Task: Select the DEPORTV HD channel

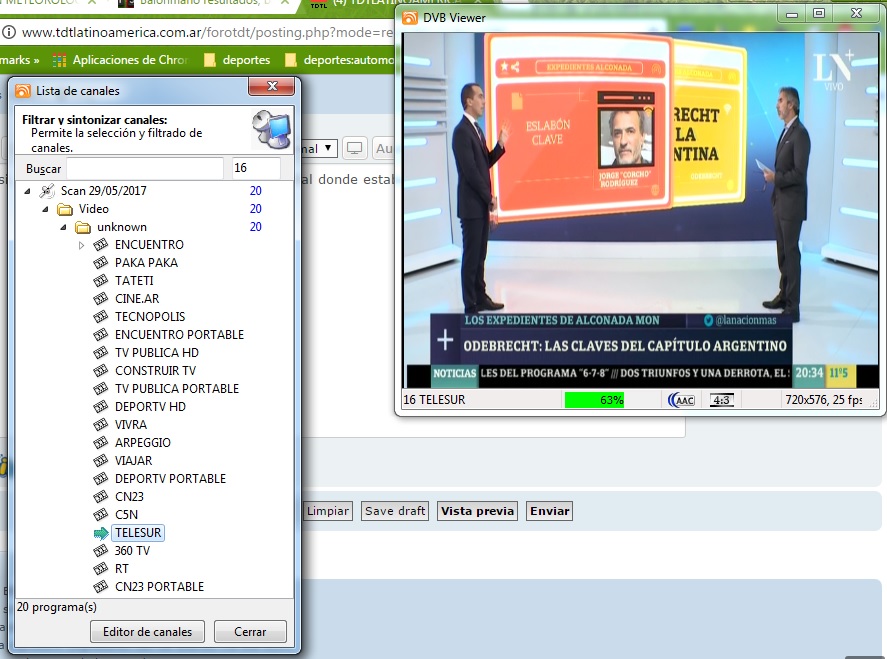Action: [x=150, y=407]
